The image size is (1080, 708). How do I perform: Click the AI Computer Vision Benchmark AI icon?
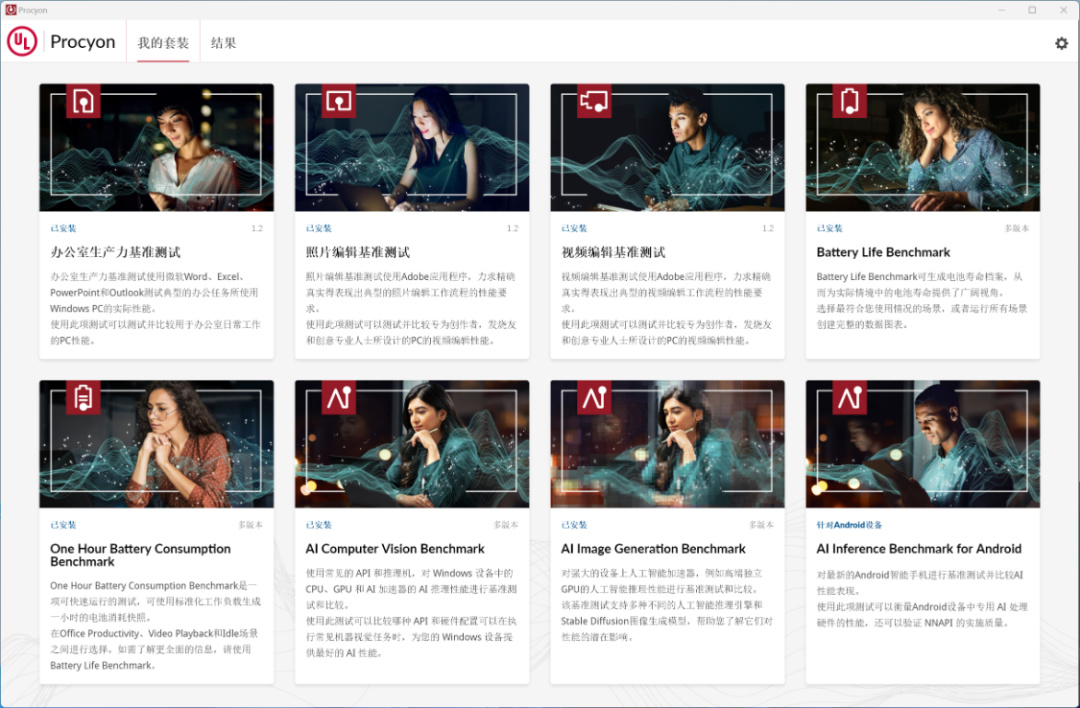coord(339,397)
